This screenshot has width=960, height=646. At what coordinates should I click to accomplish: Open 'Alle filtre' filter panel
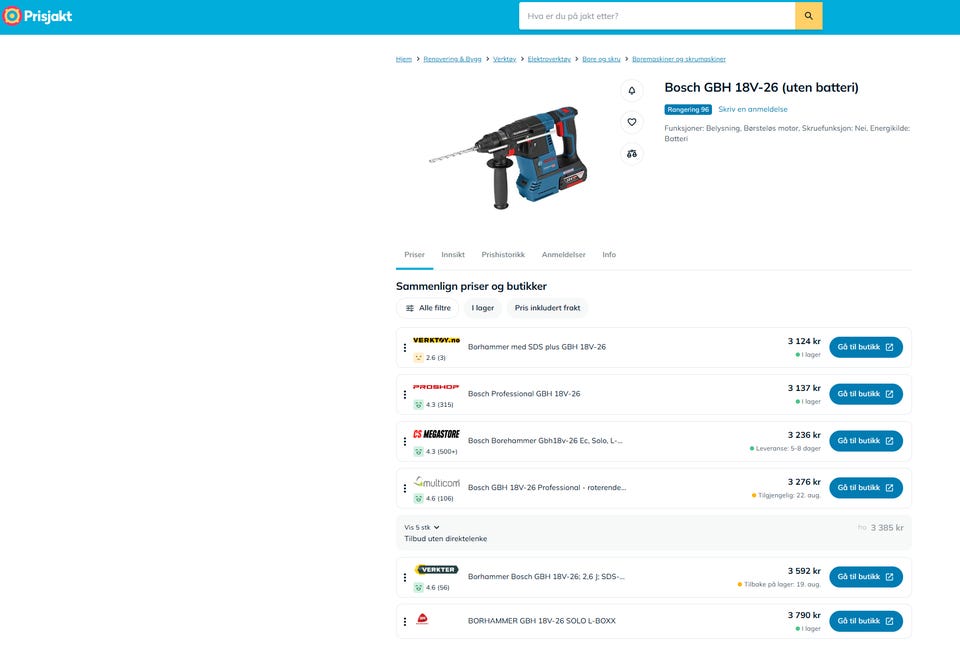(x=428, y=308)
